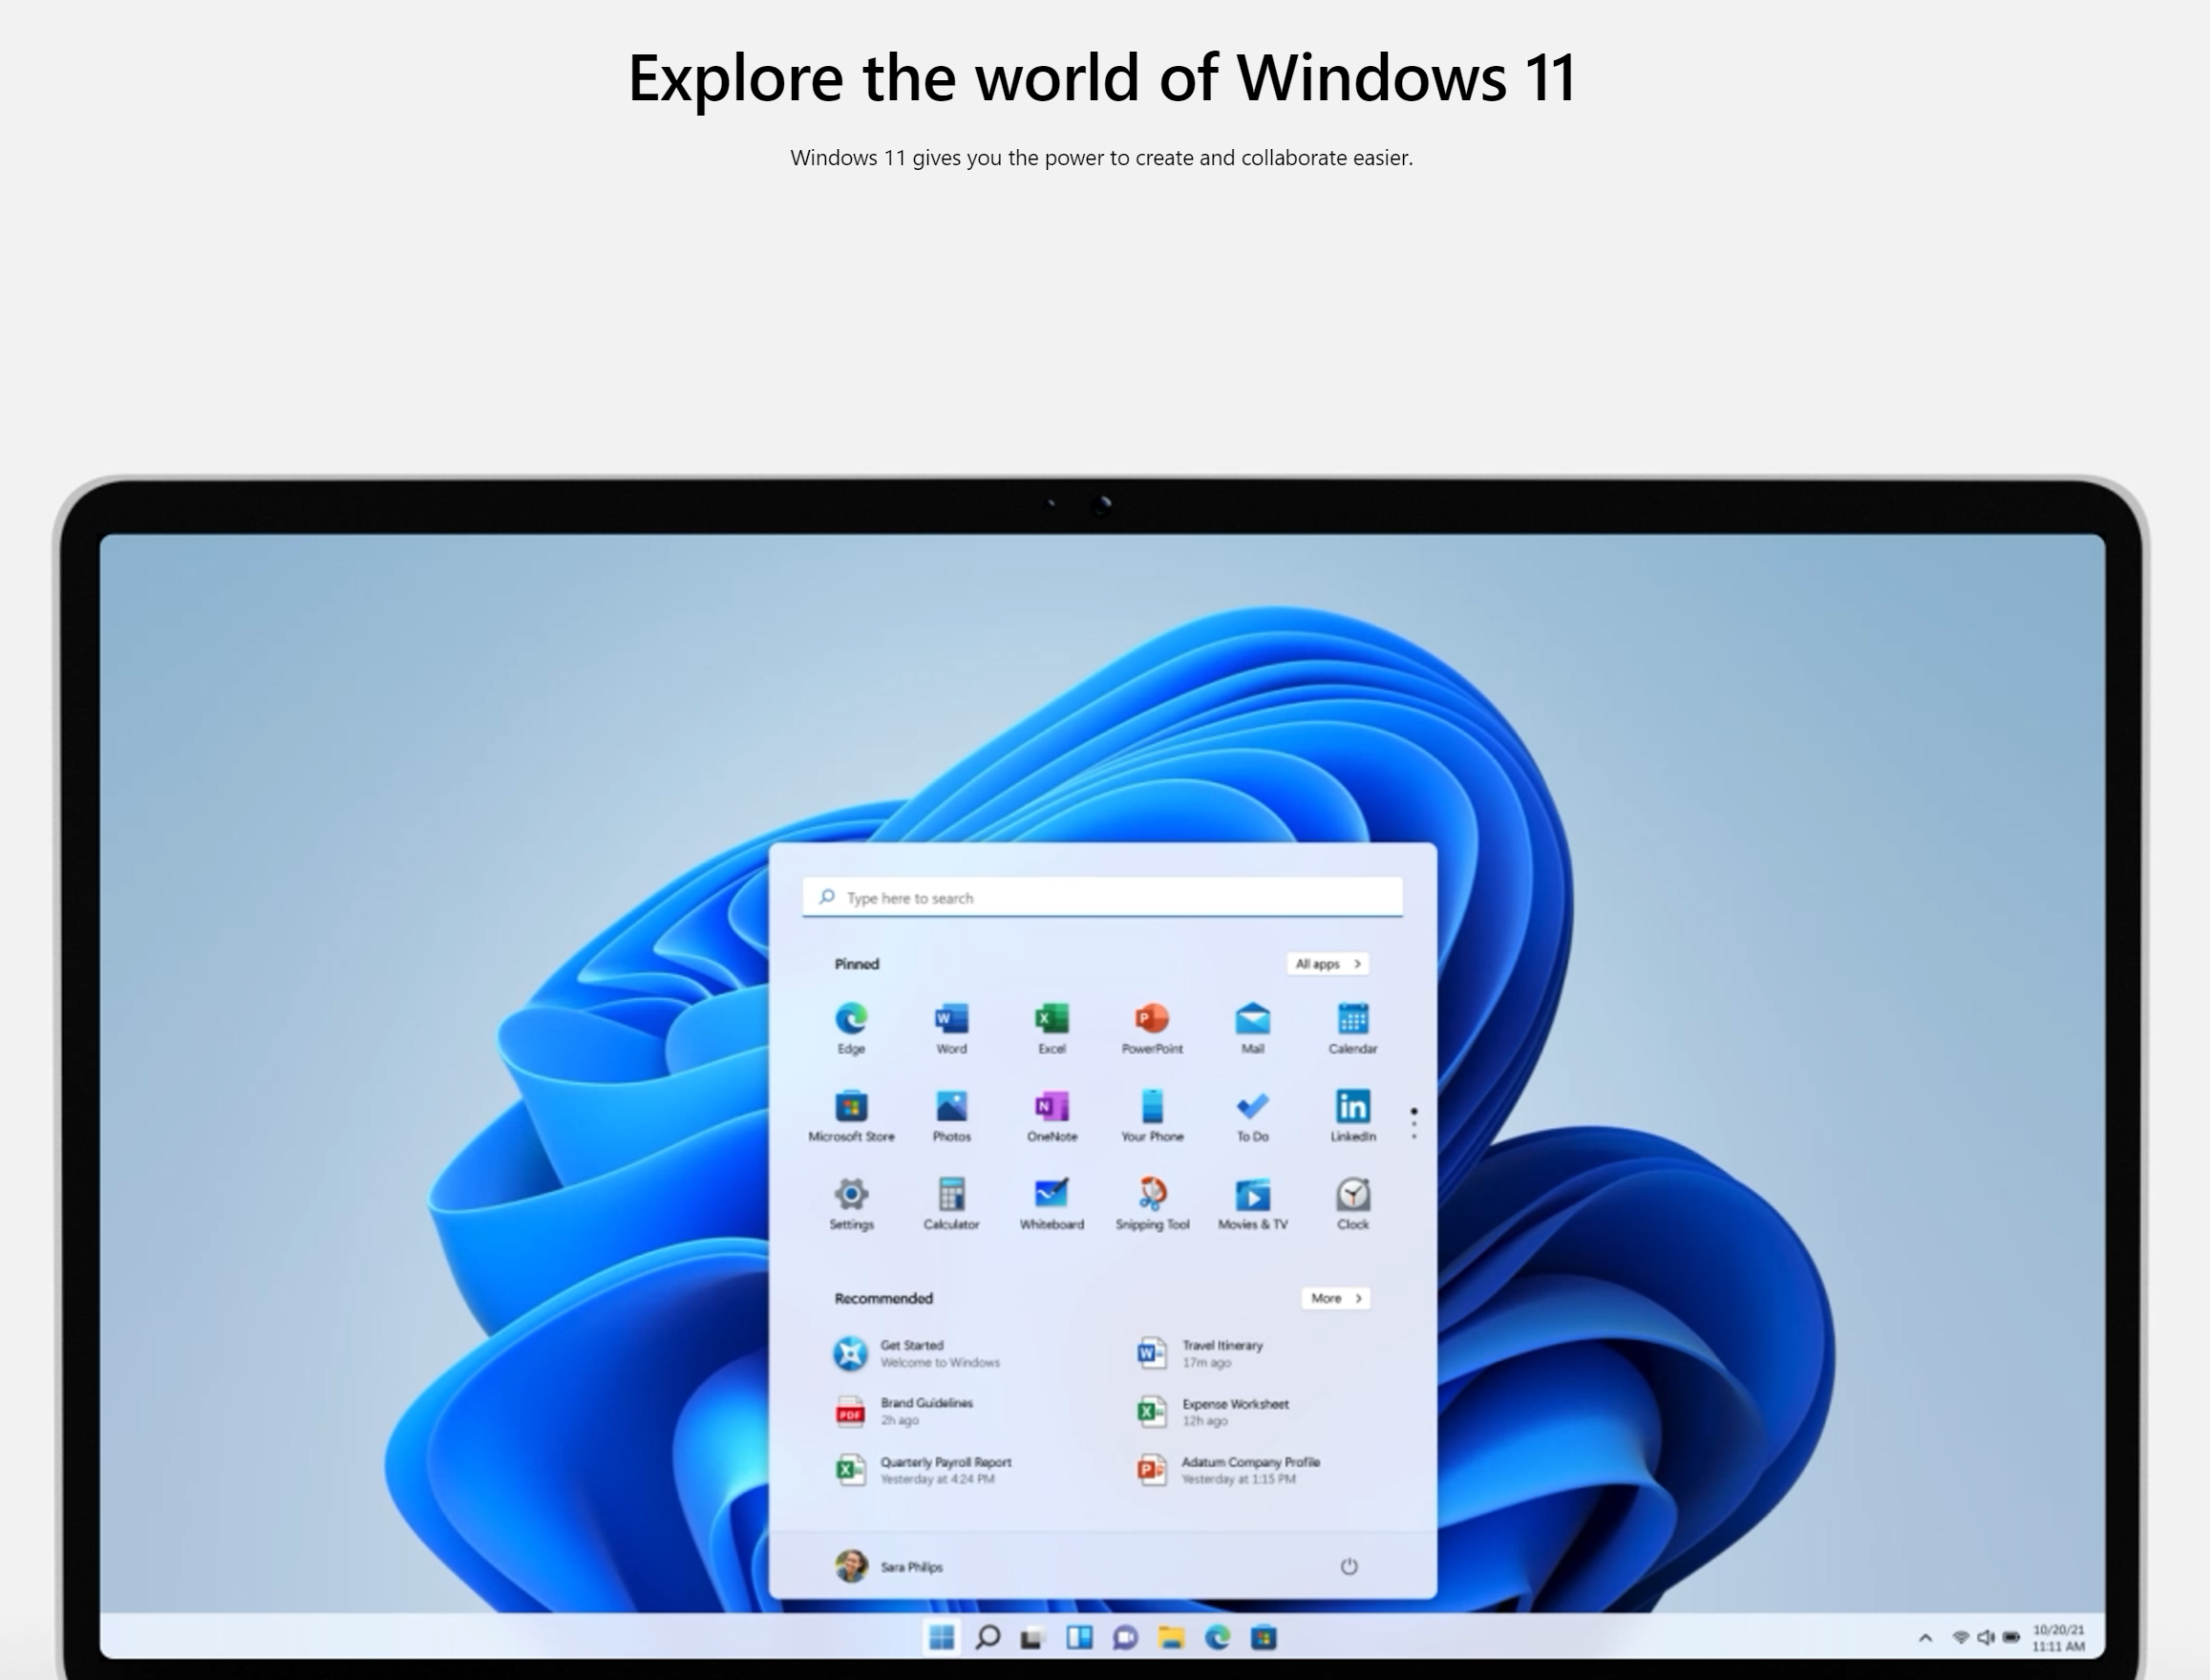Open Edge from the taskbar
Screen dimensions: 2210x1680
[x=1217, y=1637]
